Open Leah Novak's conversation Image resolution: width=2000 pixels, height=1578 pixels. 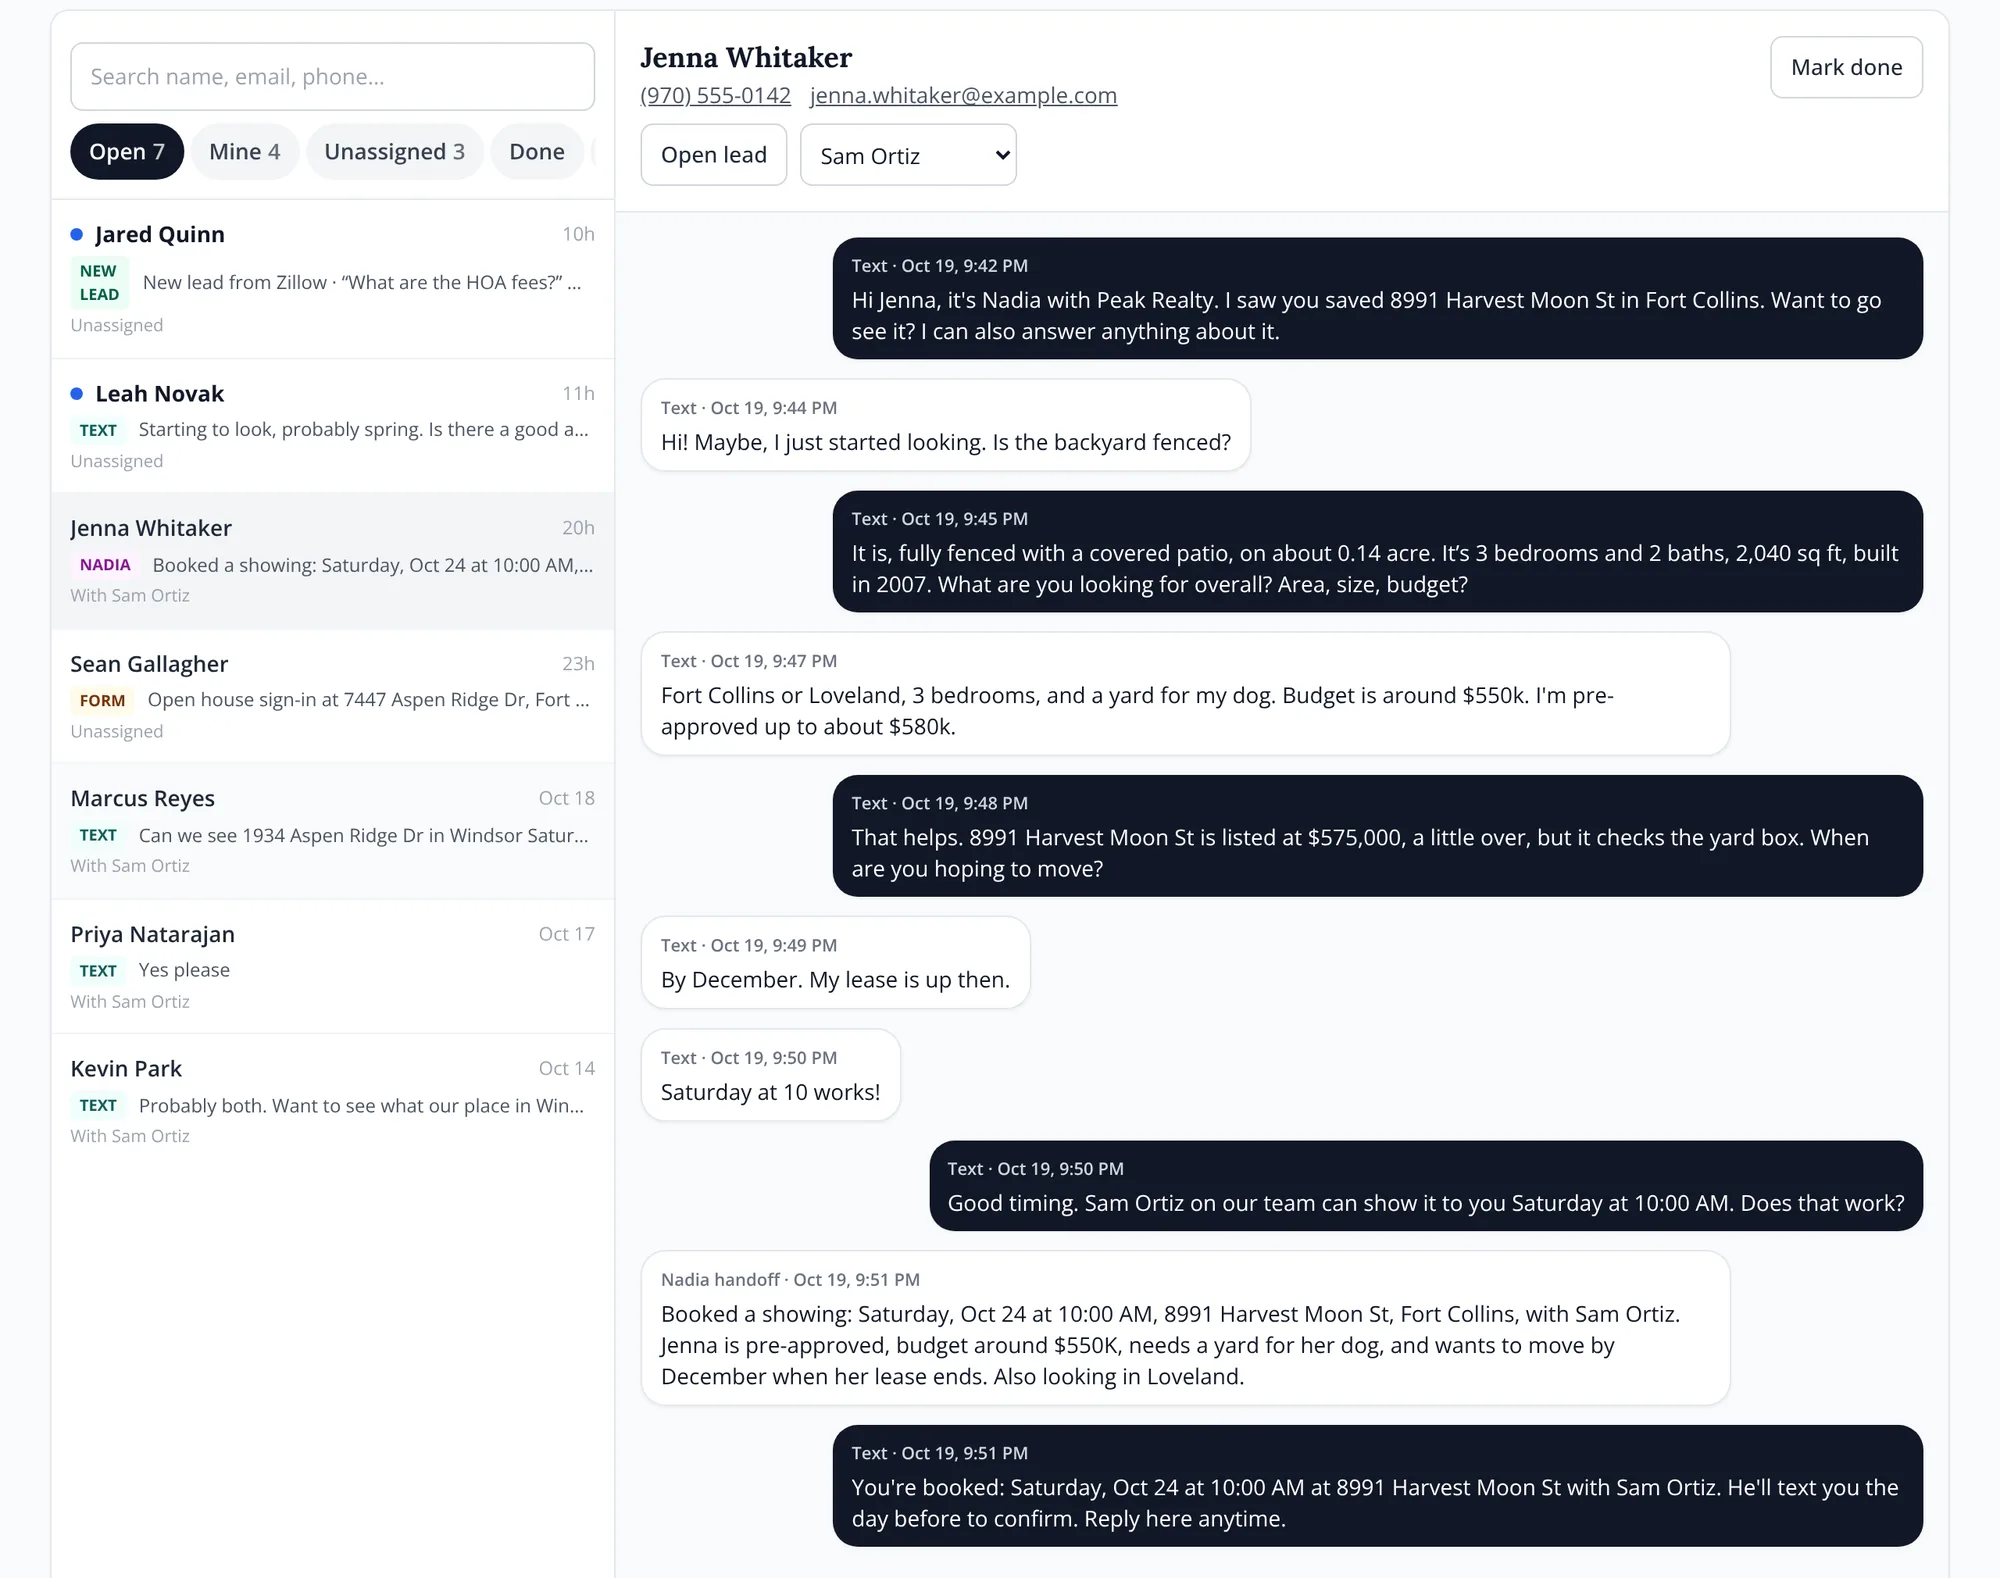(x=333, y=426)
